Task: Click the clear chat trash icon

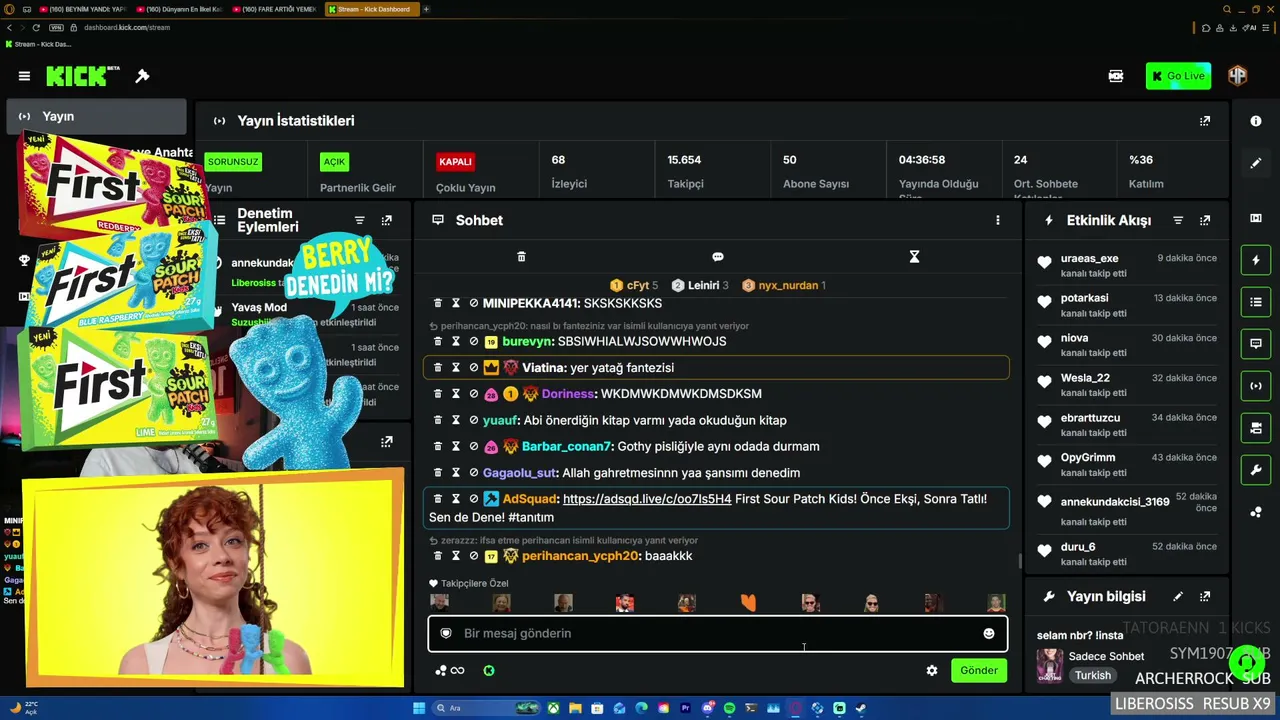Action: [521, 257]
